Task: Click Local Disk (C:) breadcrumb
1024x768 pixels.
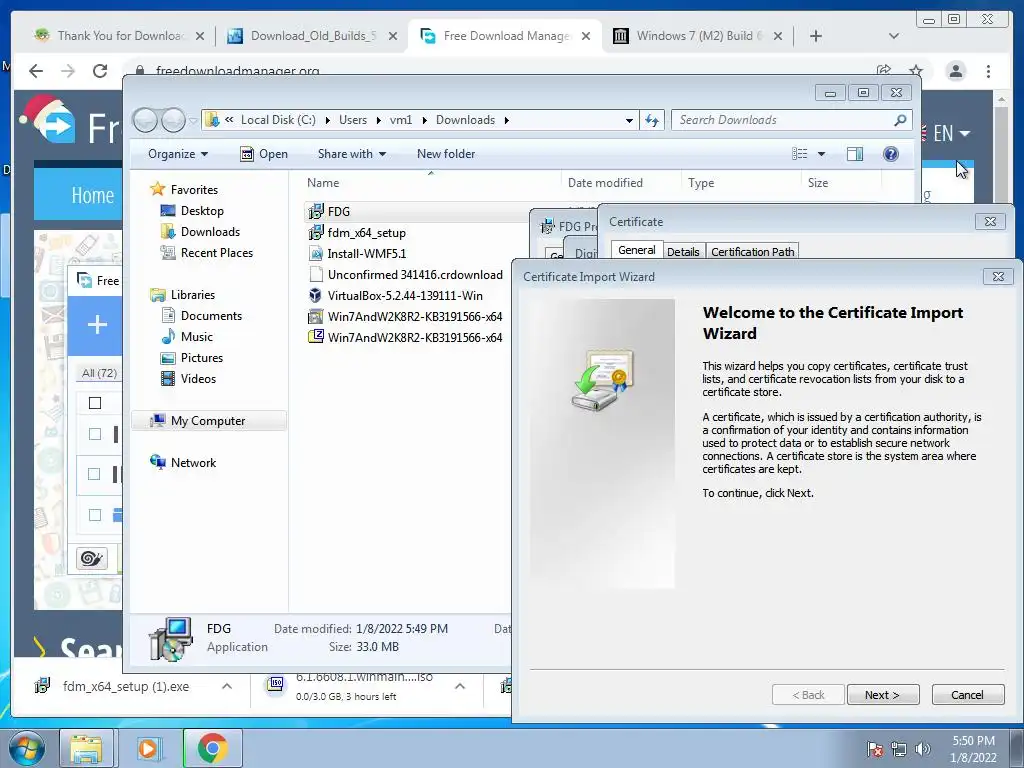Action: point(278,120)
